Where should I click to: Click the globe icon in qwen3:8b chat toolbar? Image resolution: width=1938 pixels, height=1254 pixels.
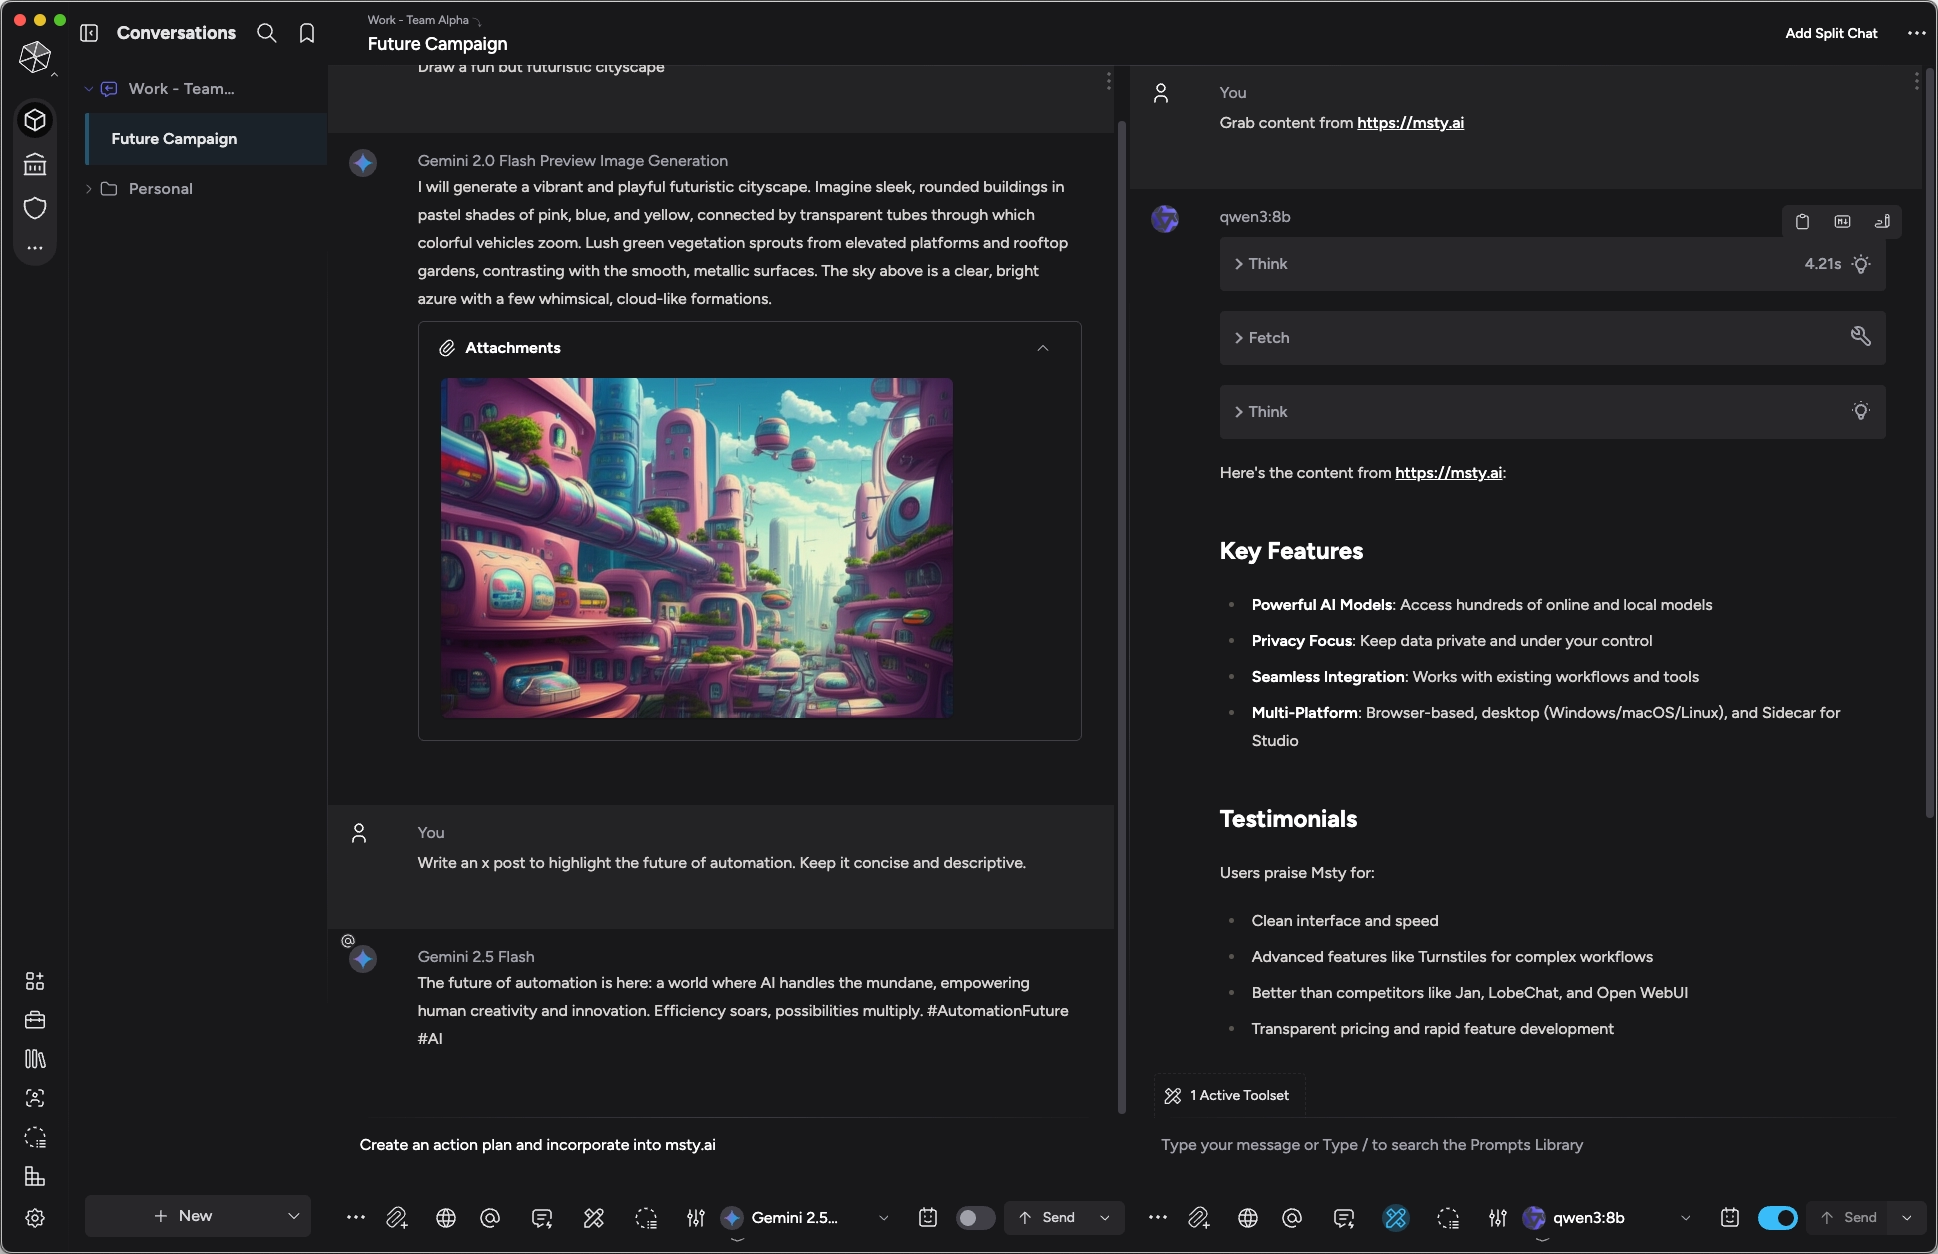1248,1217
